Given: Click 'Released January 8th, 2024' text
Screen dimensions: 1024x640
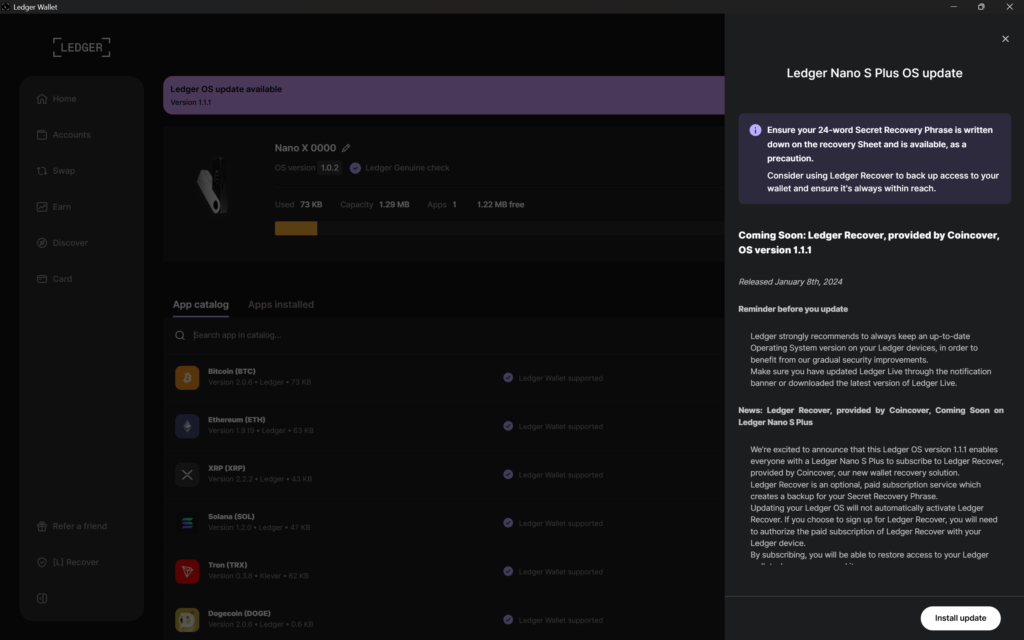Looking at the screenshot, I should (x=790, y=281).
